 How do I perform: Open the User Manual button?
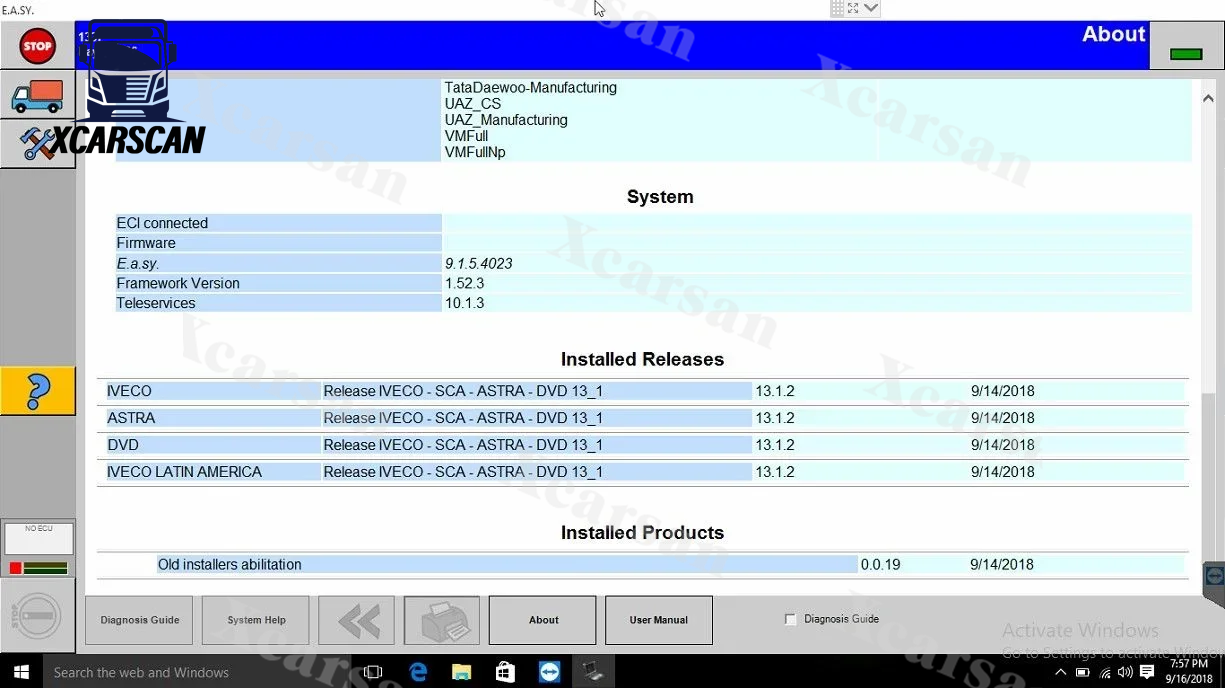coord(659,620)
